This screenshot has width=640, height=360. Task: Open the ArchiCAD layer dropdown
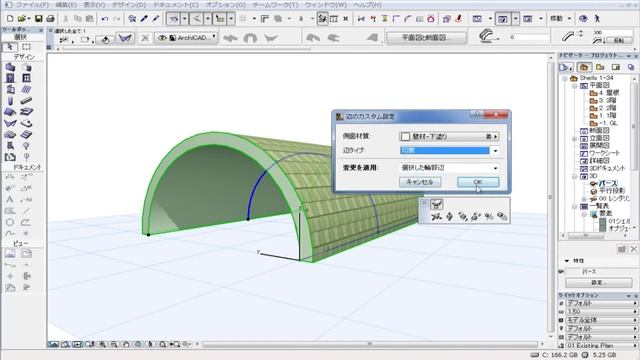[187, 38]
